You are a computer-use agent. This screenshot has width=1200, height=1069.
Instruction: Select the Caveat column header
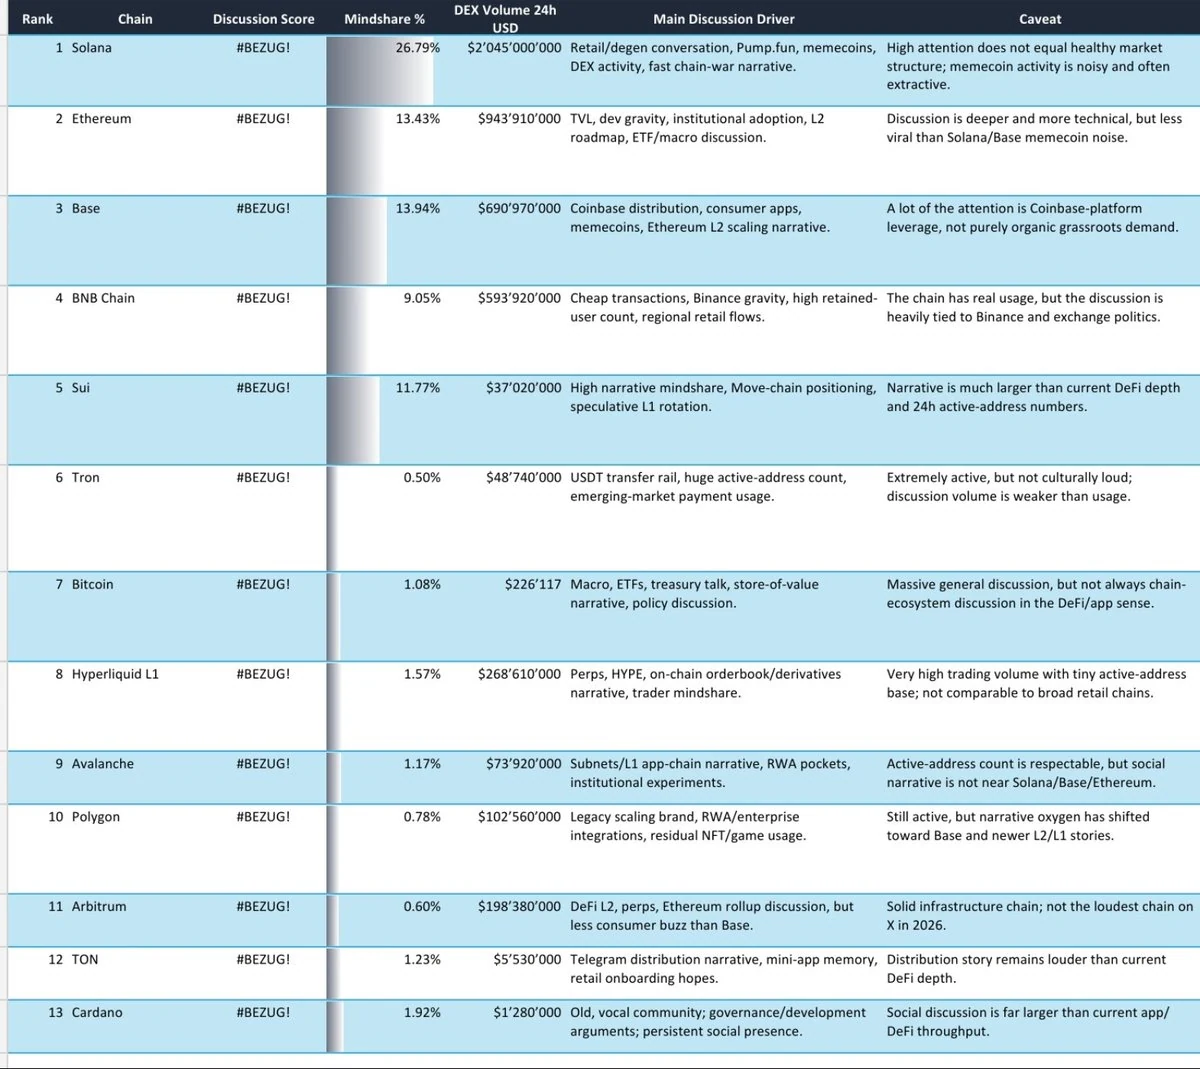[1040, 19]
